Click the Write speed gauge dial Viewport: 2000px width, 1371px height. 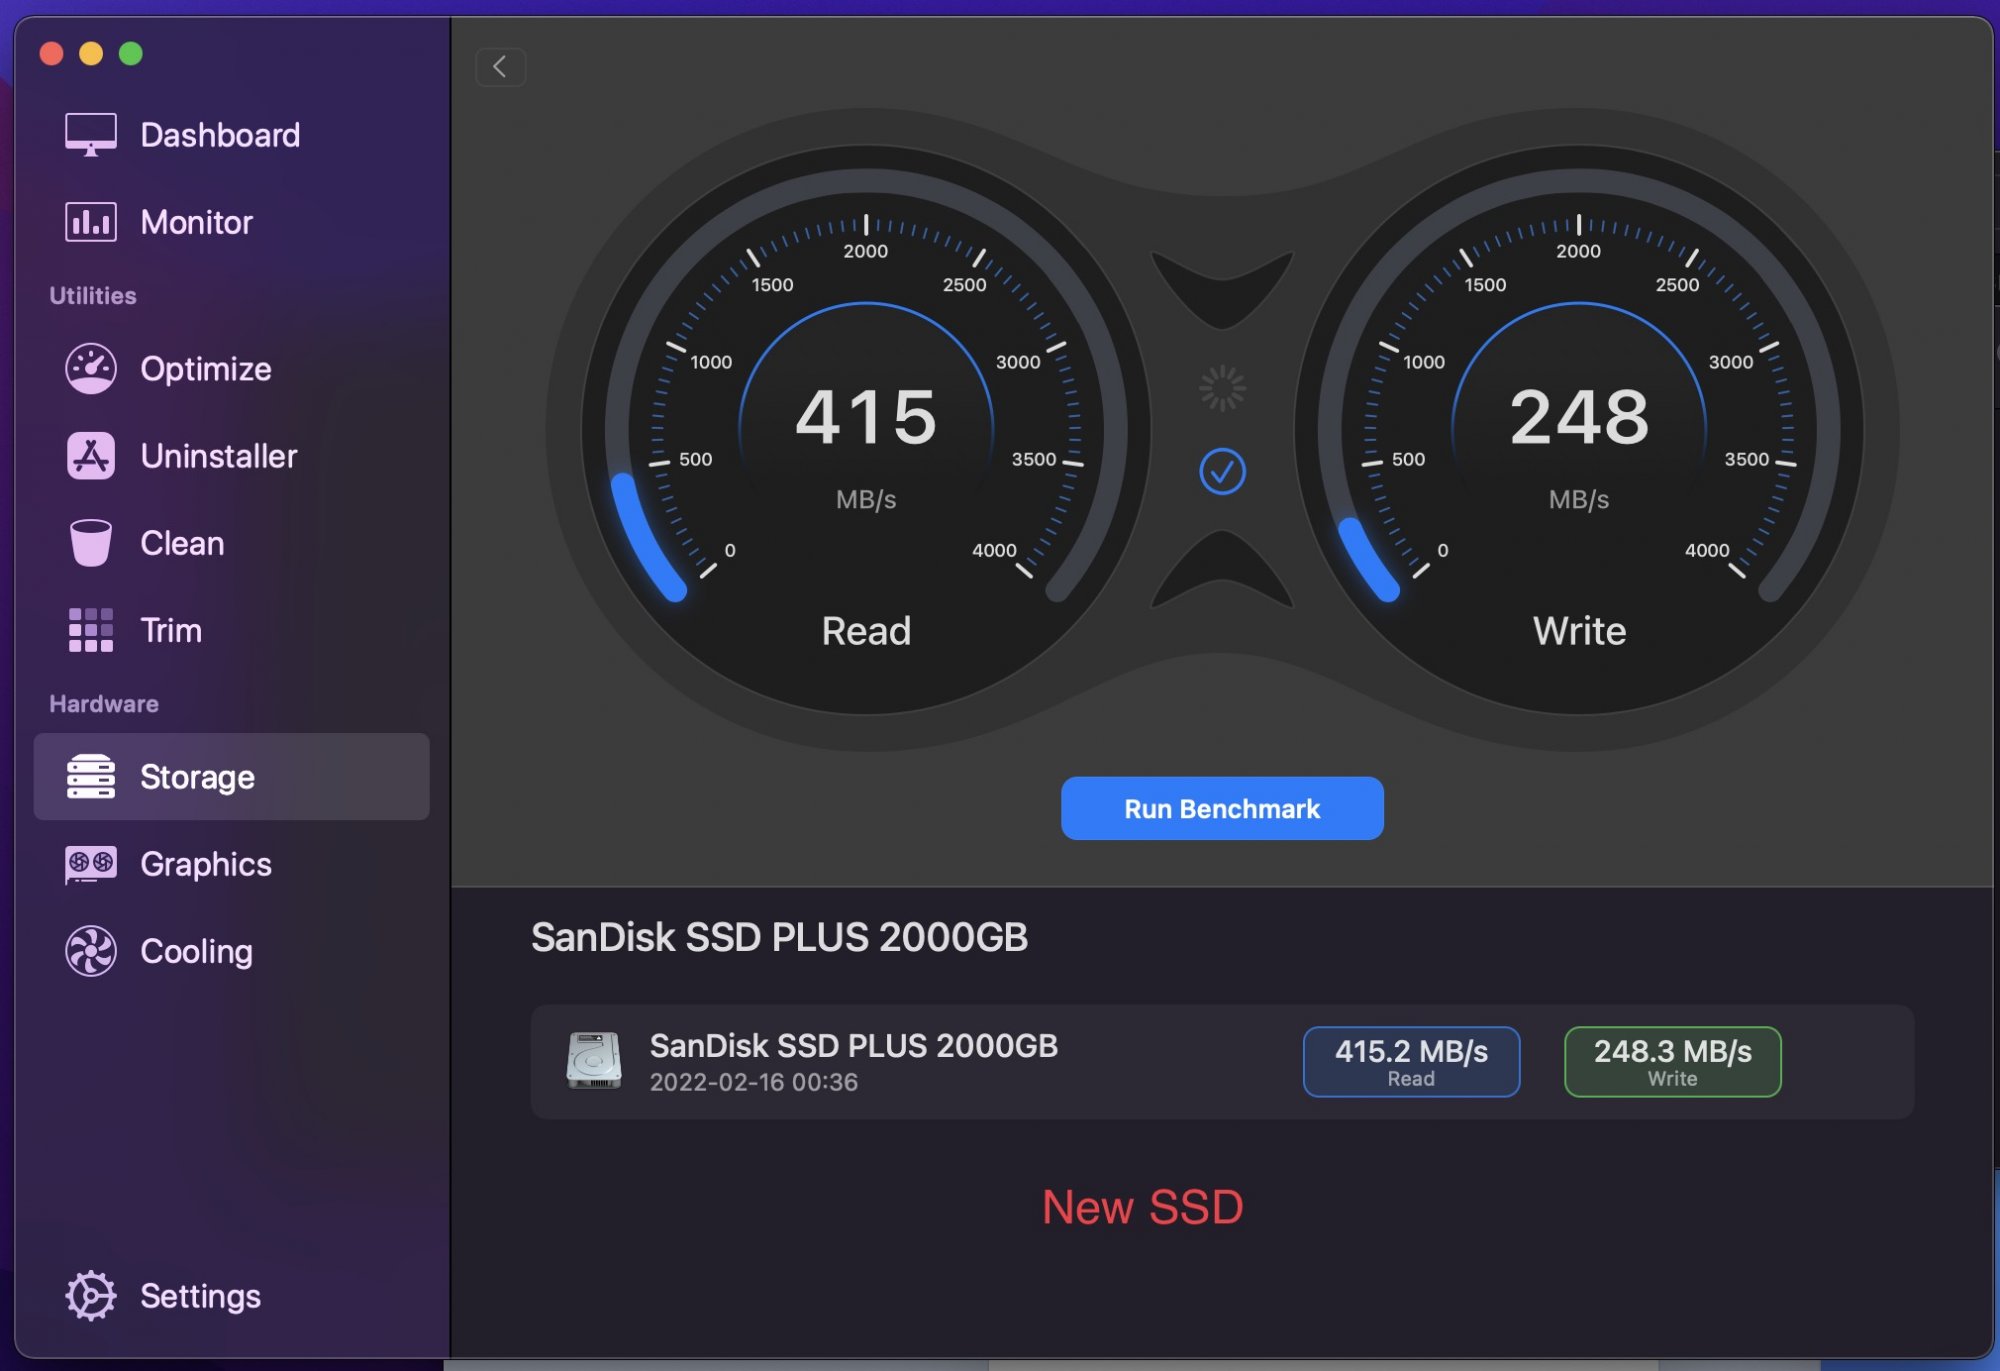[x=1578, y=430]
